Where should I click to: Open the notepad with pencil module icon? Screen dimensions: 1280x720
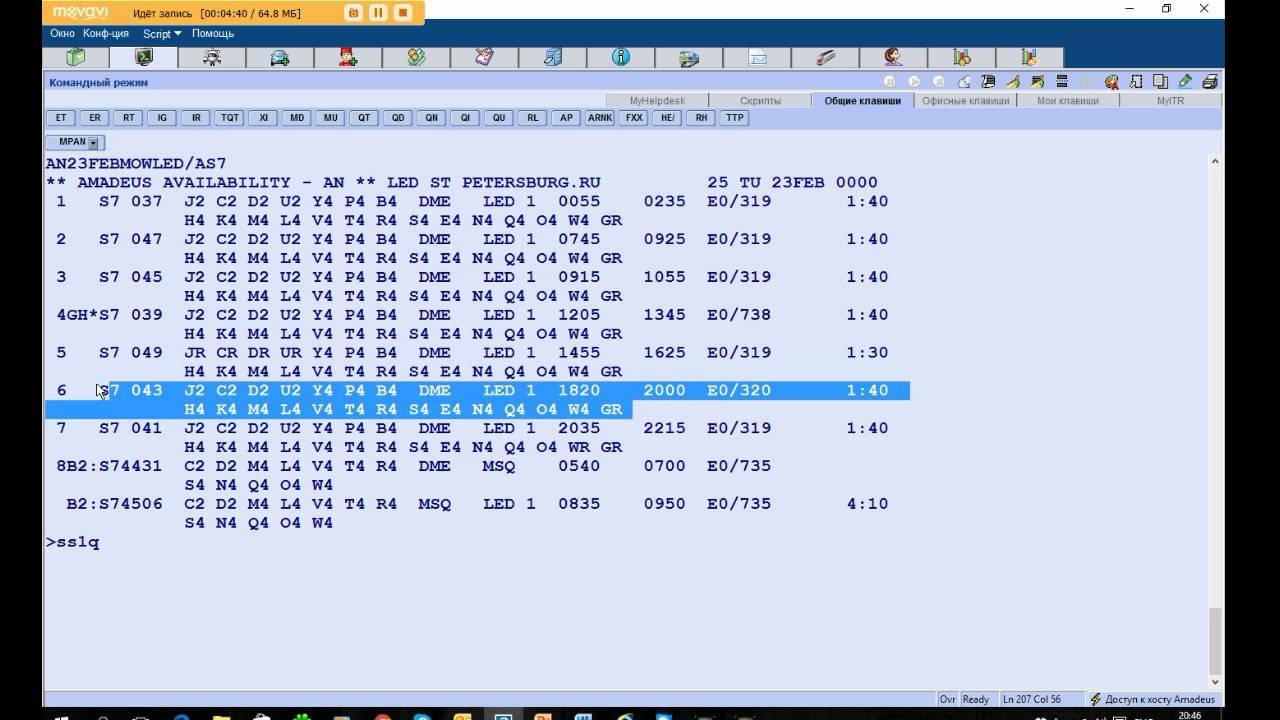click(484, 58)
